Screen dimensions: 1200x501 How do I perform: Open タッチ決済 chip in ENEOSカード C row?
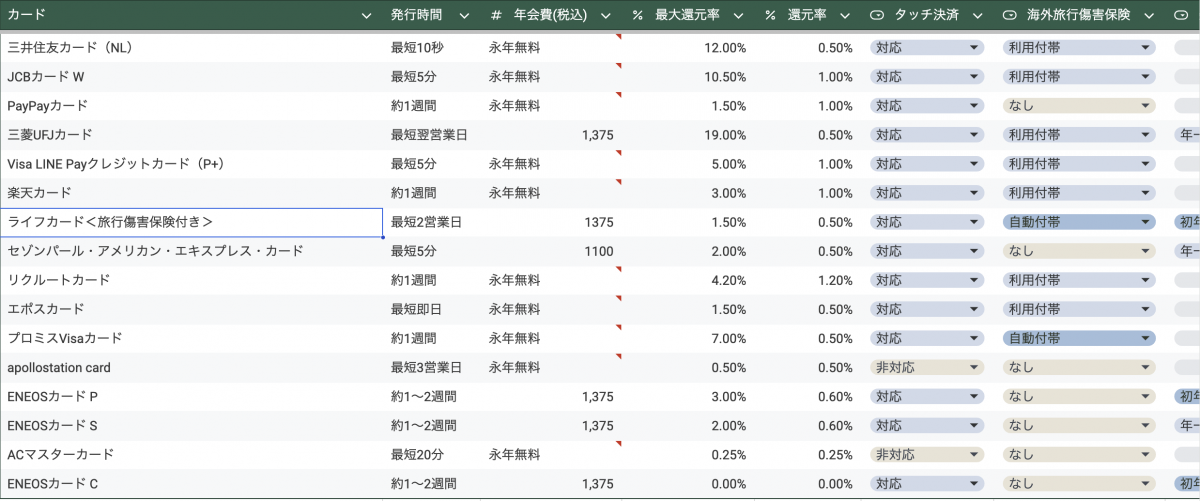click(927, 484)
